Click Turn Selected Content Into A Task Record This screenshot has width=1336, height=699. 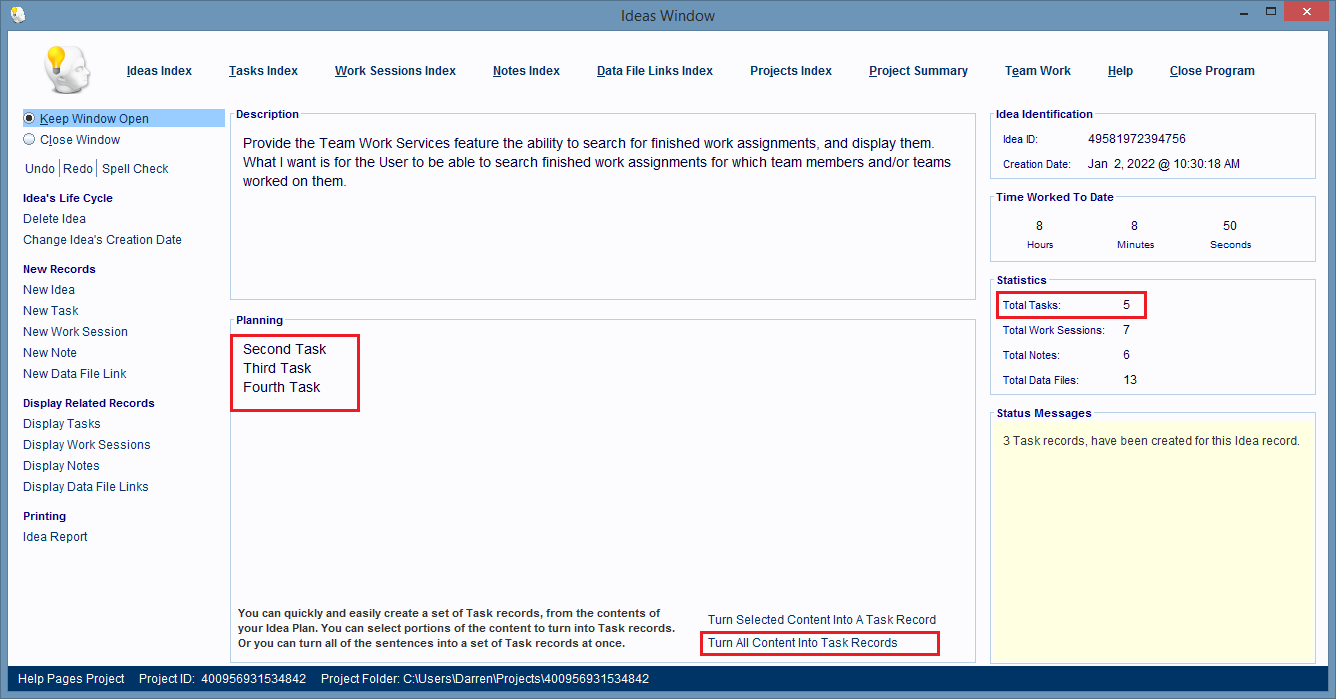click(822, 620)
